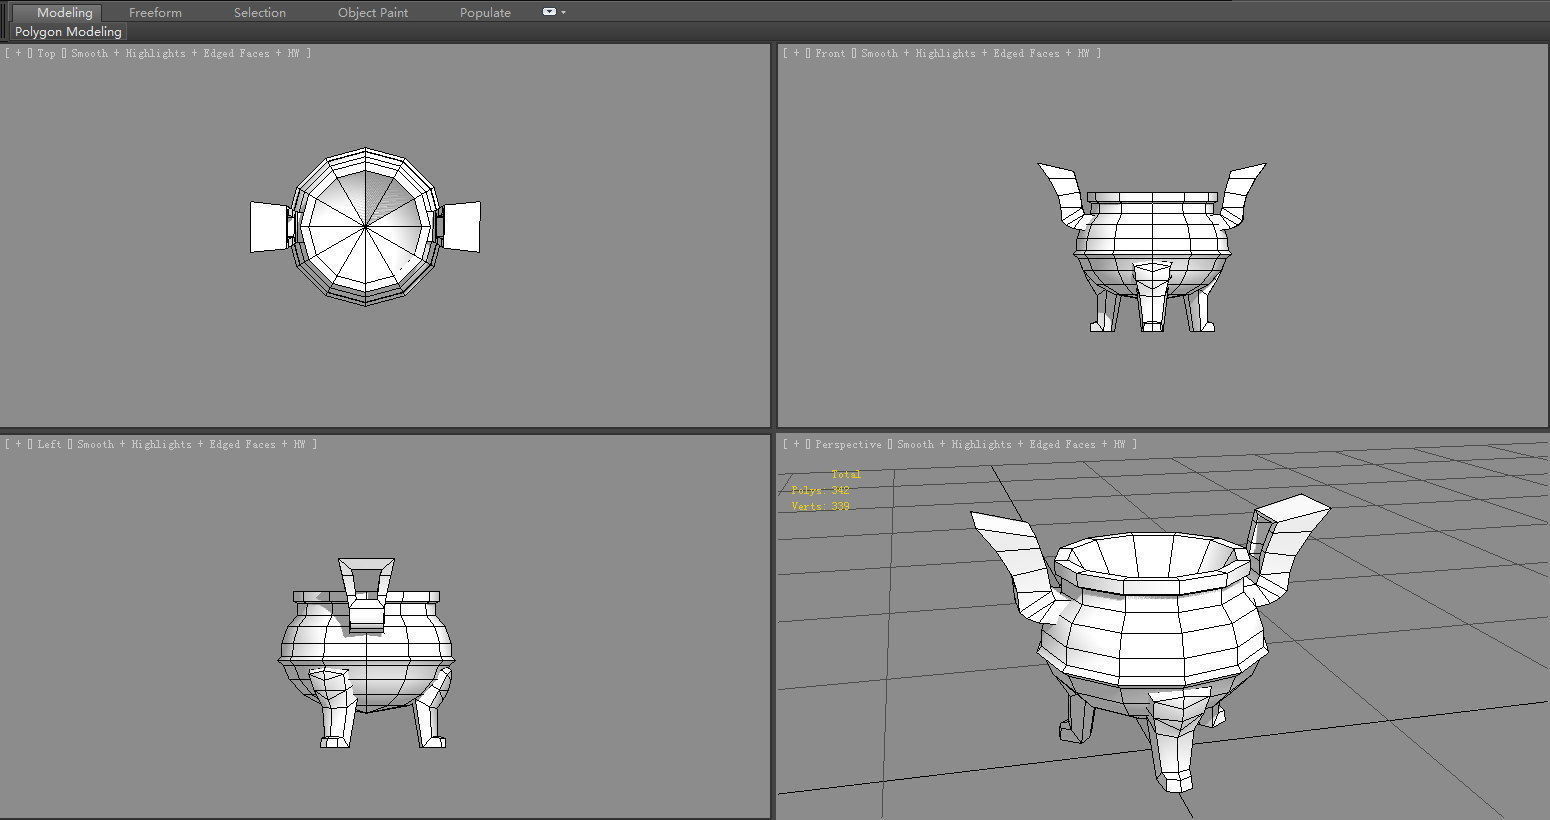The height and width of the screenshot is (820, 1550).
Task: Open the Perspective viewport shading label menu
Action: point(1012,444)
